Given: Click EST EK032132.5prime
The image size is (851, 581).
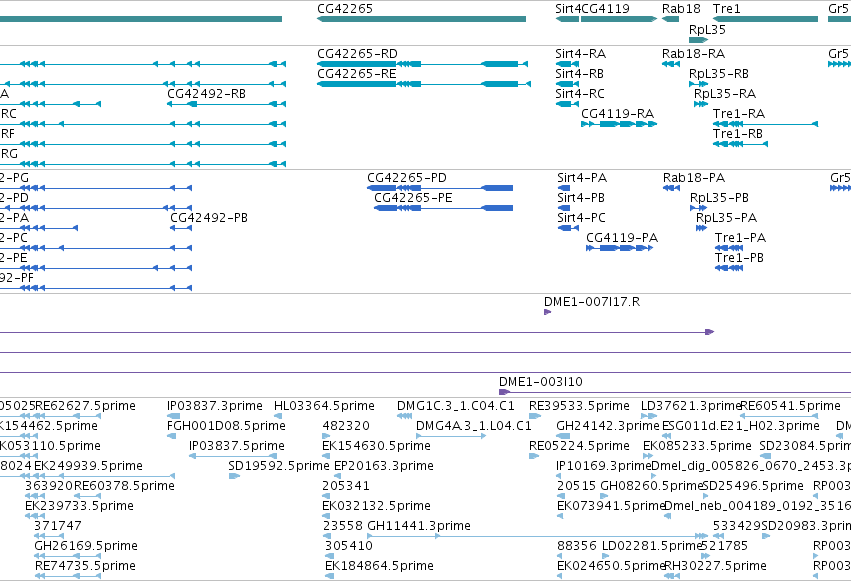Looking at the screenshot, I should tap(377, 507).
